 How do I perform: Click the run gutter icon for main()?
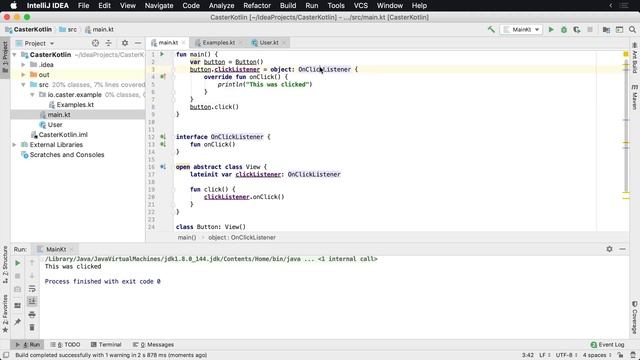pos(162,54)
